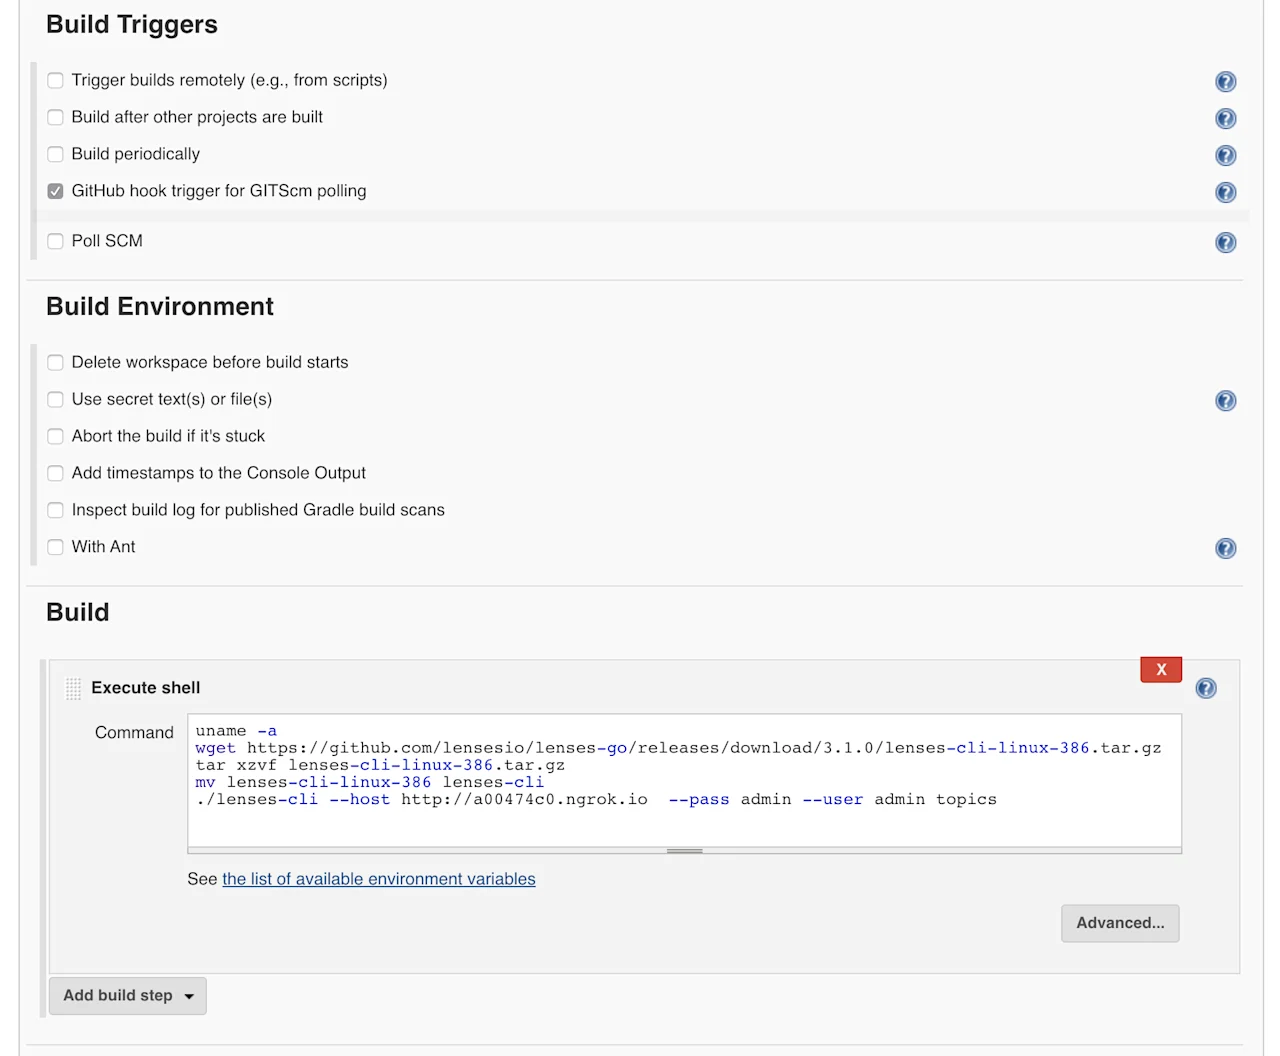Enable Delete workspace before build starts

click(55, 362)
